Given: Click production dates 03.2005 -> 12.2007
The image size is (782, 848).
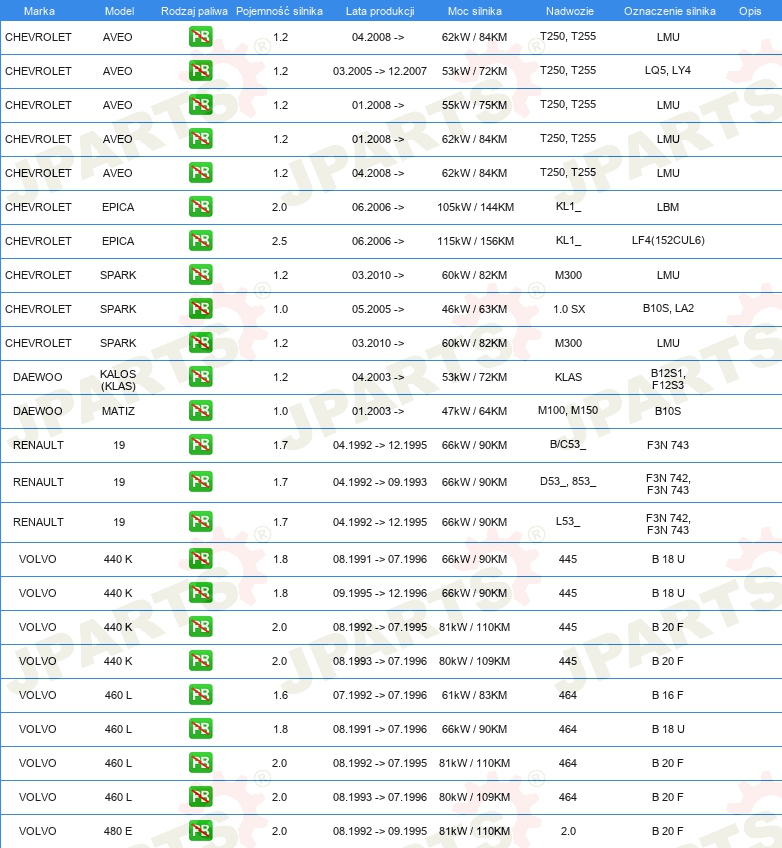Looking at the screenshot, I should click(380, 71).
